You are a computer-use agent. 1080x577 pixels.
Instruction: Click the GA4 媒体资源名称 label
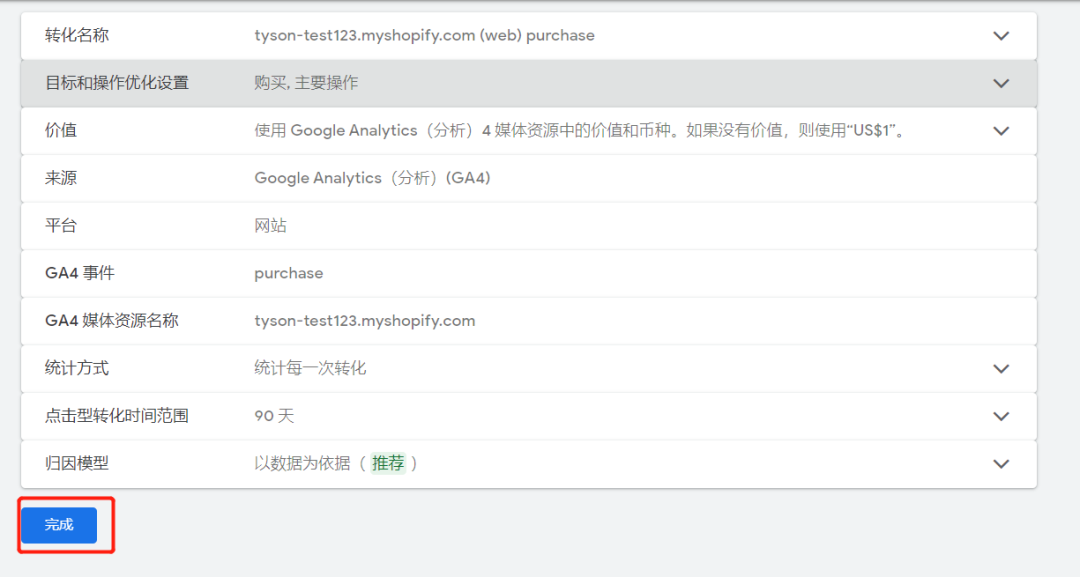112,321
